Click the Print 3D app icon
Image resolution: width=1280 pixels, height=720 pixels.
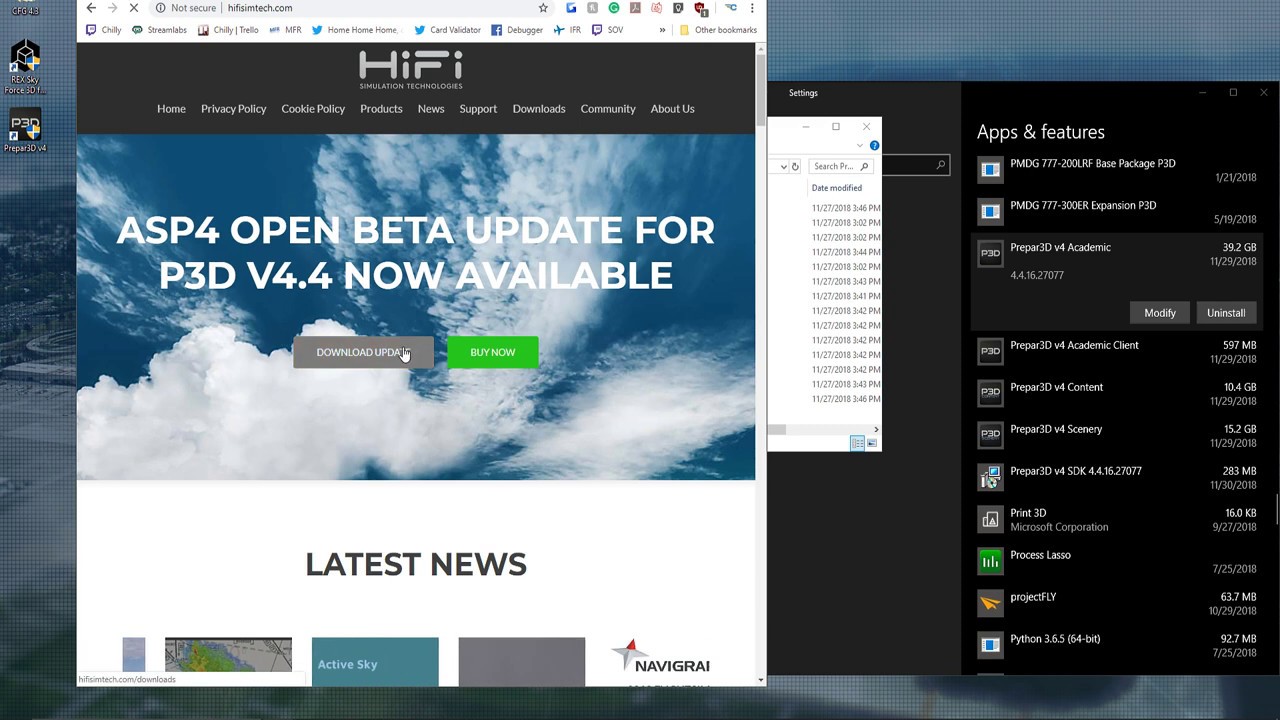point(990,519)
